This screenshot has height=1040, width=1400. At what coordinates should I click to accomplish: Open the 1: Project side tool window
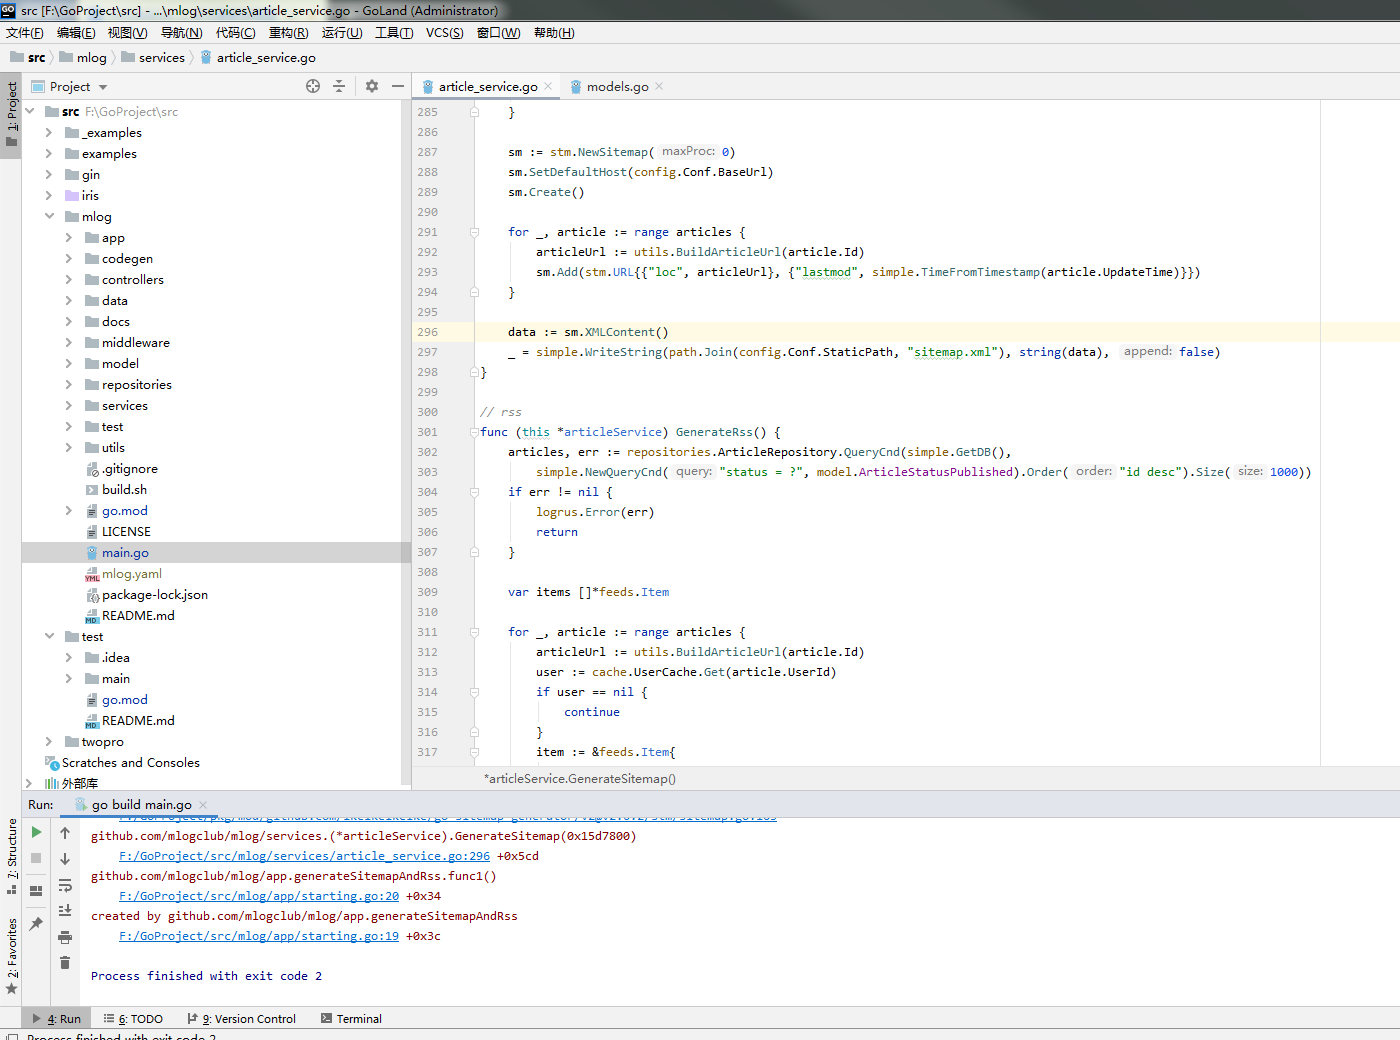(x=11, y=113)
